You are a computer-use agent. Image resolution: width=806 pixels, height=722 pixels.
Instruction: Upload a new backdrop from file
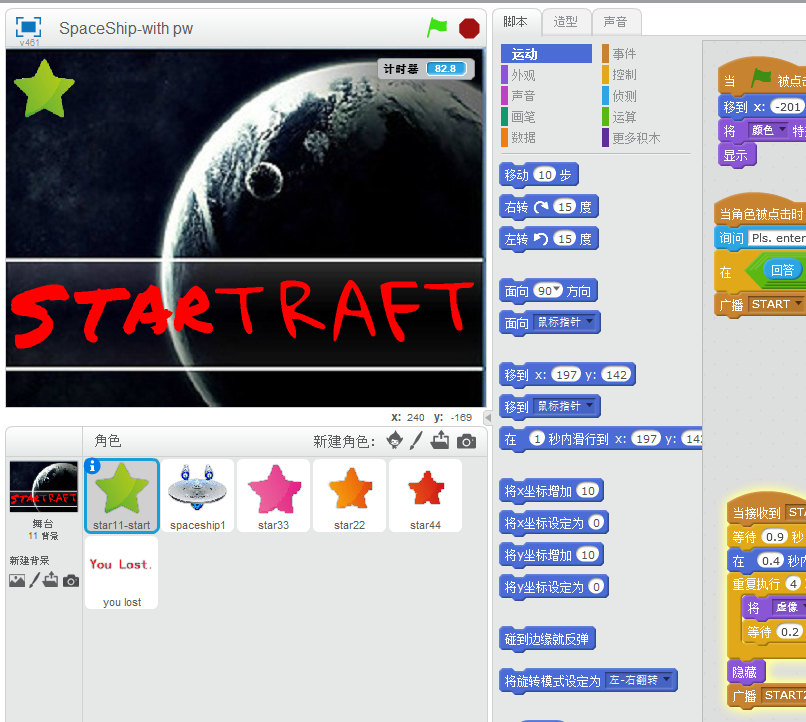point(50,580)
